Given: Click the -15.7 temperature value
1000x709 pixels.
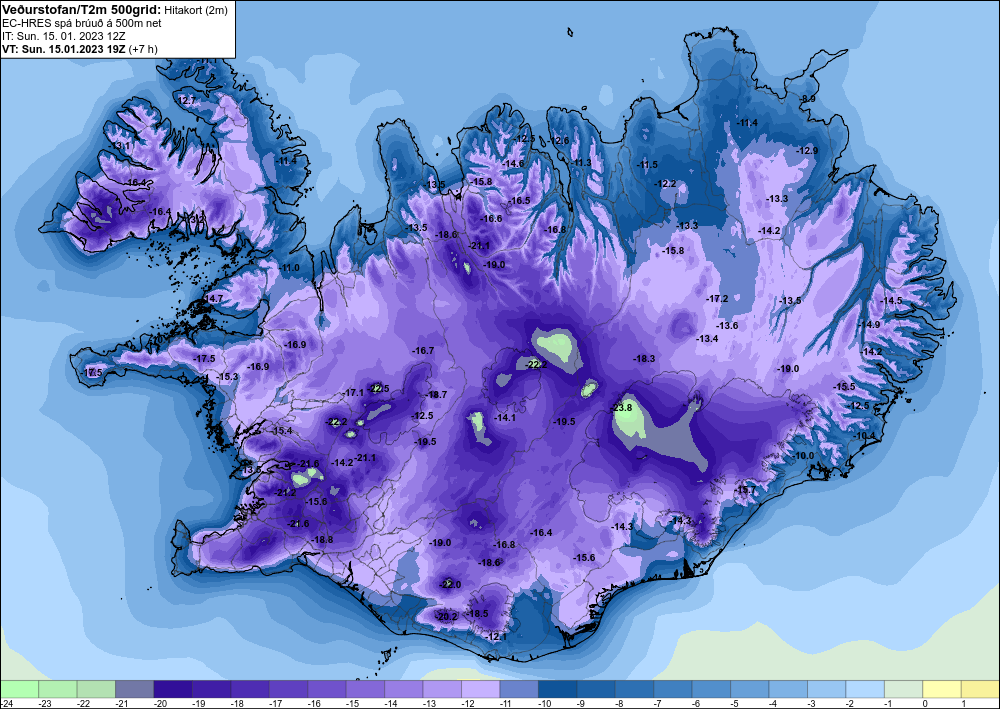Looking at the screenshot, I should [x=745, y=490].
